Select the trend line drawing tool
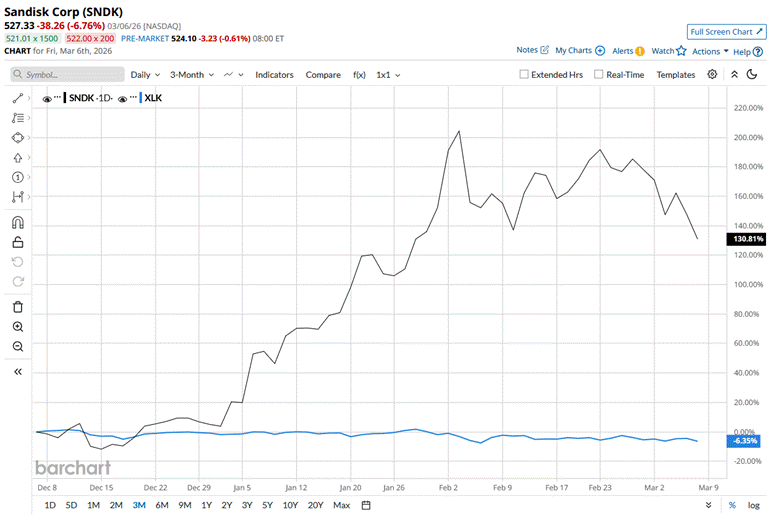Screen dimensions: 779x515 pyautogui.click(x=18, y=98)
